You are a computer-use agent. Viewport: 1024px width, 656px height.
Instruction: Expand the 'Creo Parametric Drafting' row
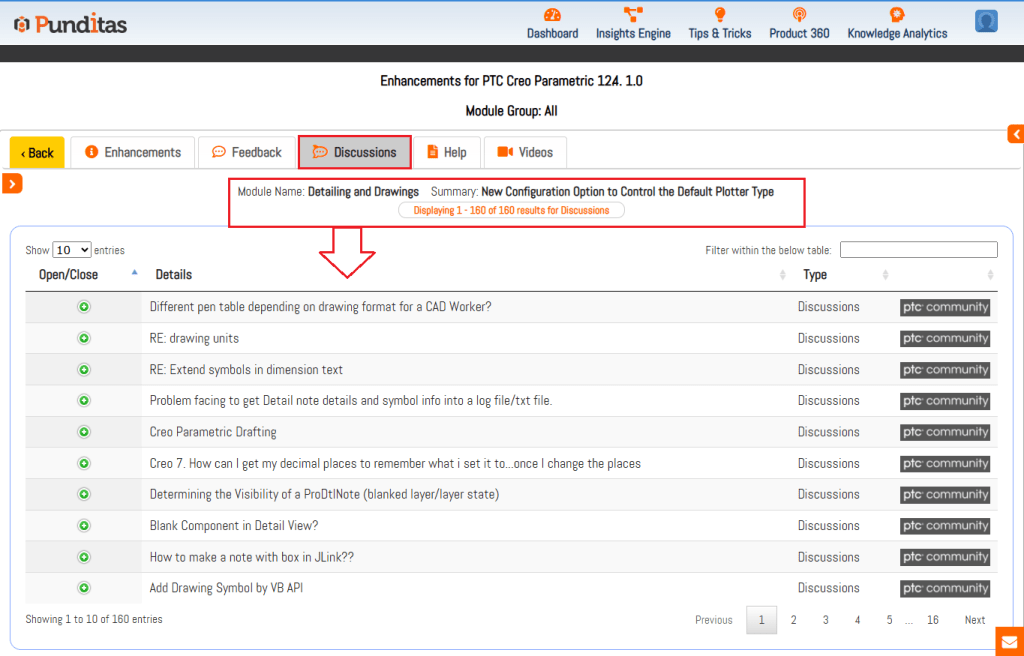84,432
